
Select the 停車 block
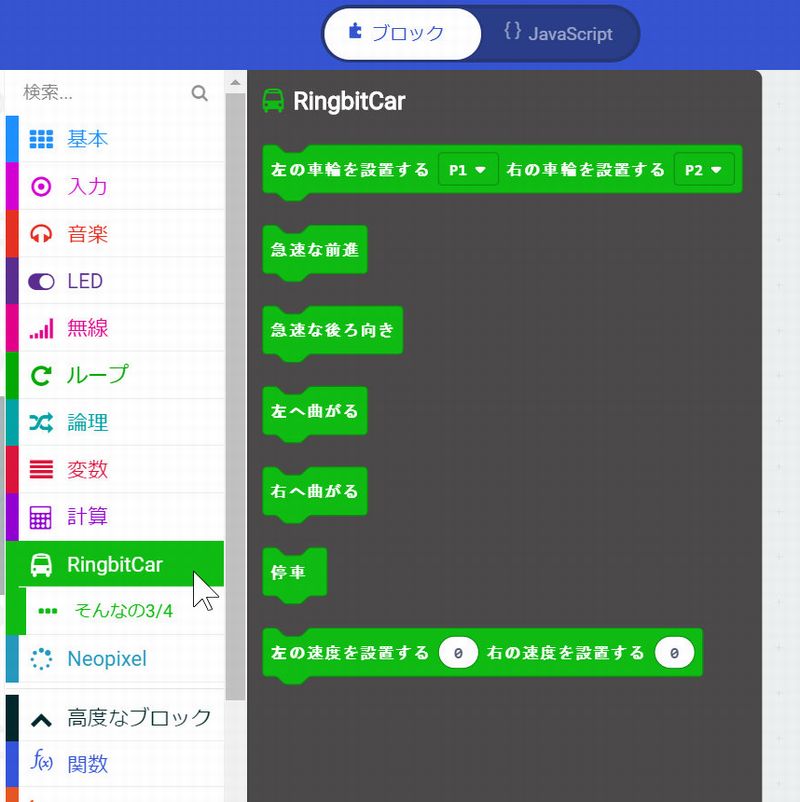(x=289, y=573)
